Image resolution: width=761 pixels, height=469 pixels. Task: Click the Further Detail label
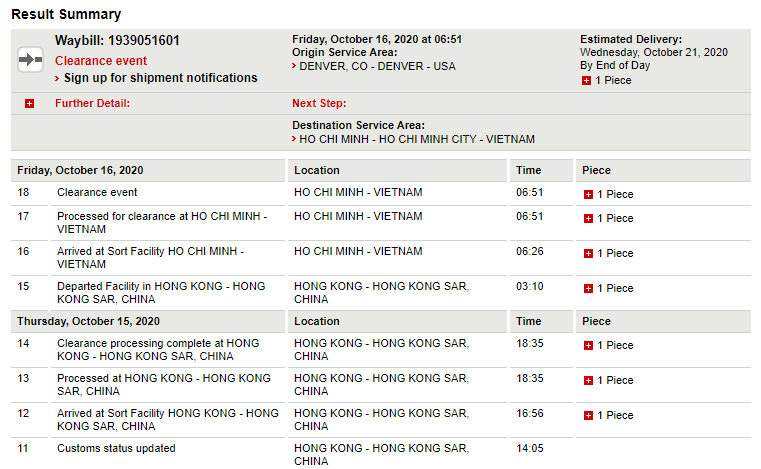pos(92,103)
